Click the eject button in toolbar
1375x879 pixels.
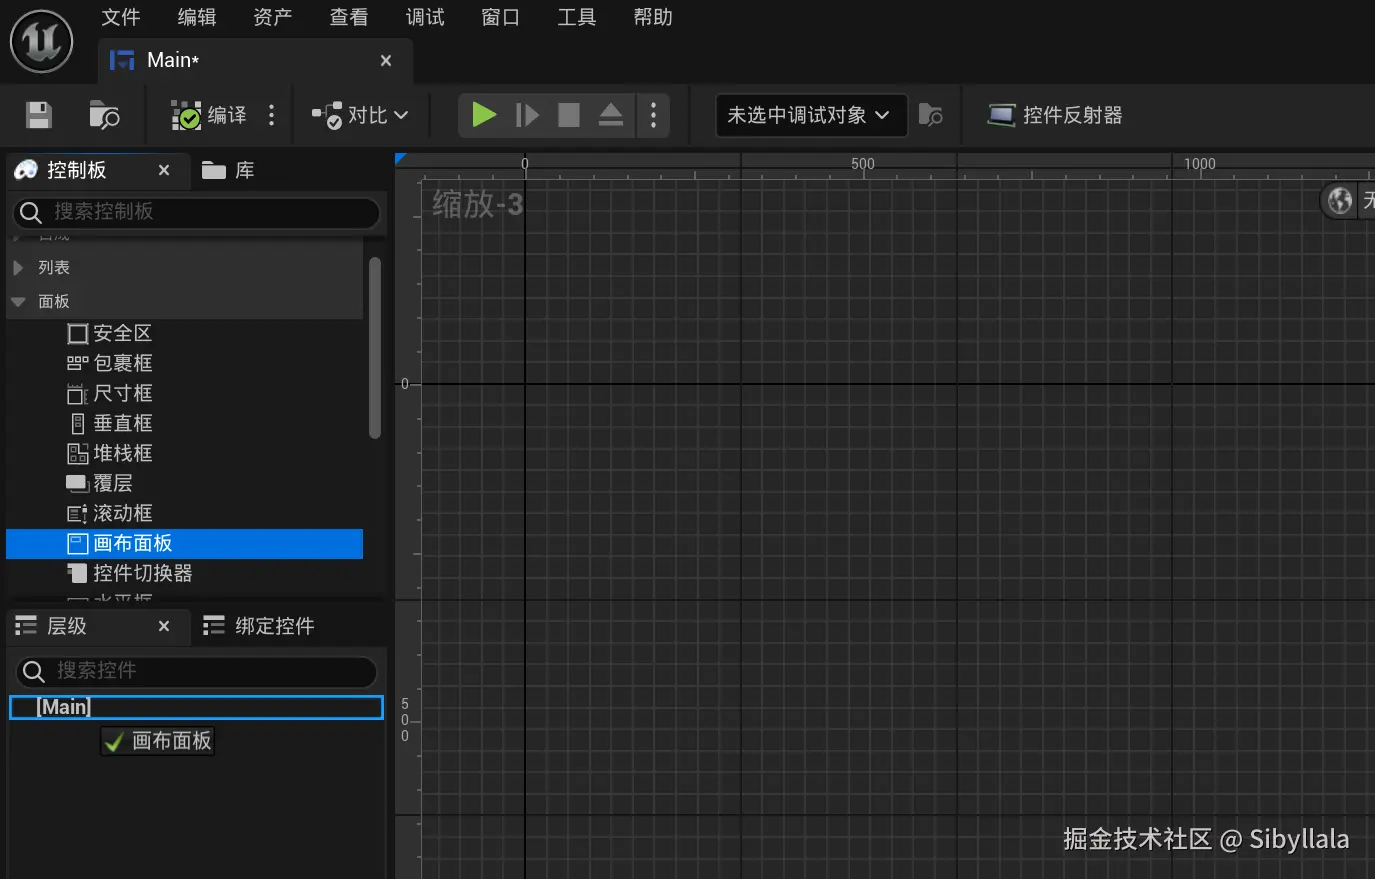[x=611, y=115]
